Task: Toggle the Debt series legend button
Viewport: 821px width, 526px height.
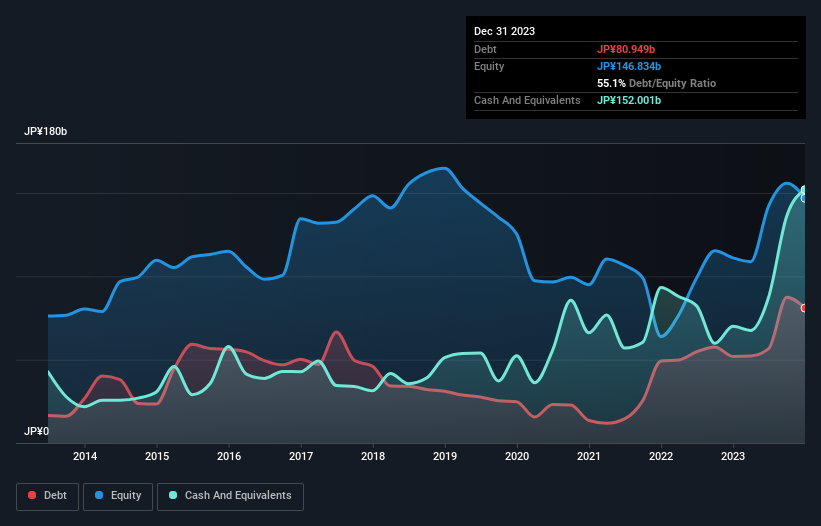Action: [x=48, y=496]
